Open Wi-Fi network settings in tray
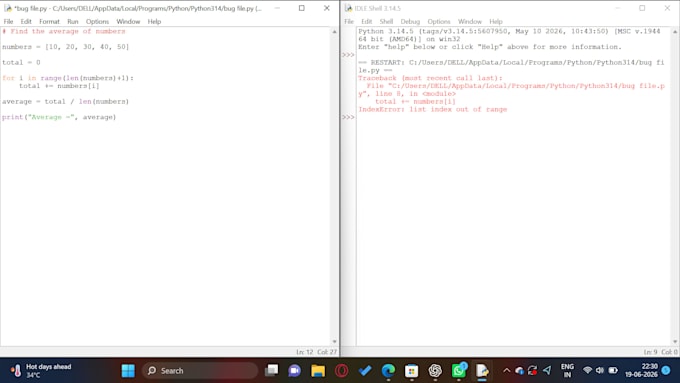Image resolution: width=680 pixels, height=383 pixels. tap(588, 370)
